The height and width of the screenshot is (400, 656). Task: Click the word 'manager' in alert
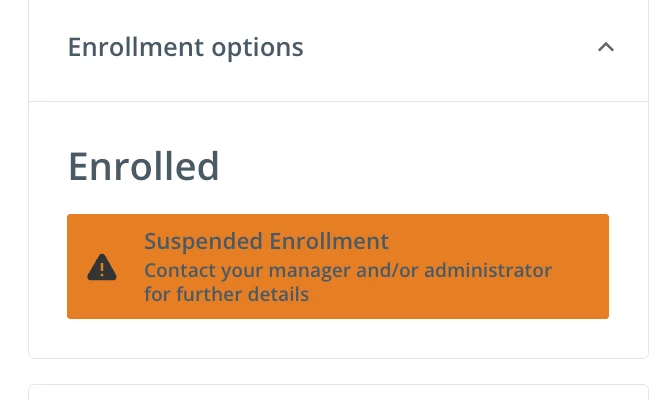click(309, 271)
